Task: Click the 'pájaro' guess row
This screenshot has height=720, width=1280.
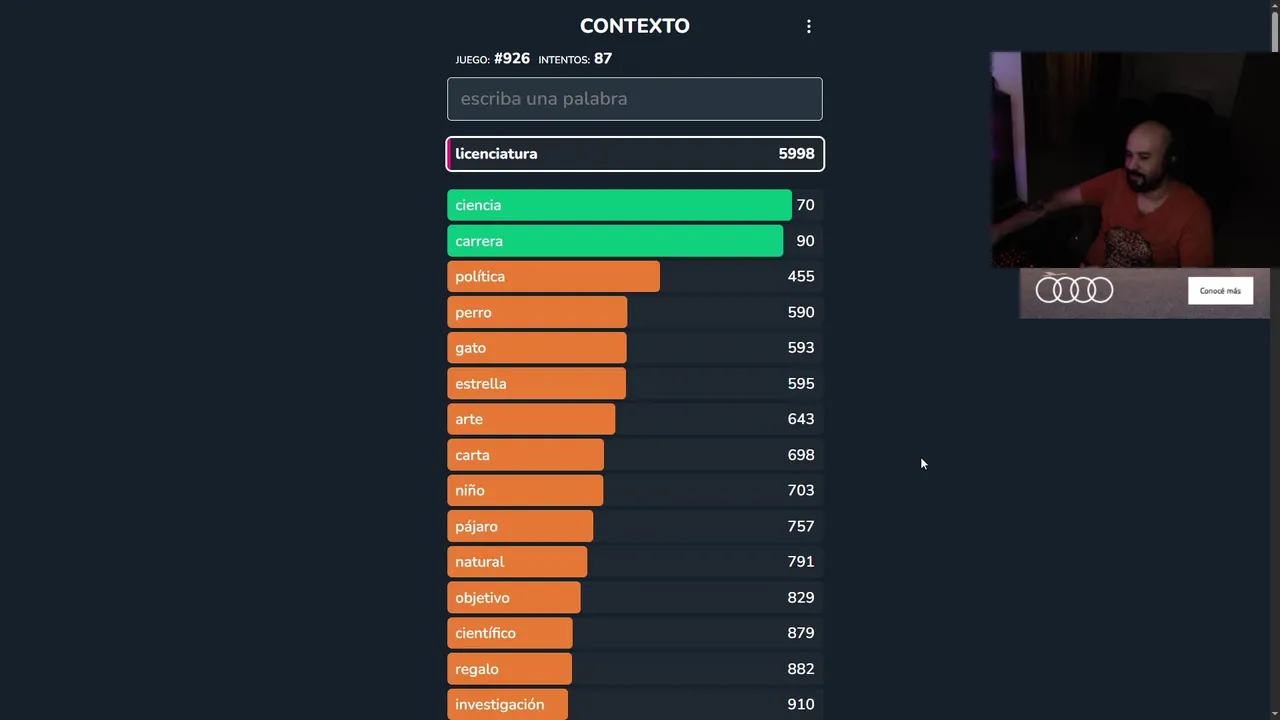Action: click(520, 527)
